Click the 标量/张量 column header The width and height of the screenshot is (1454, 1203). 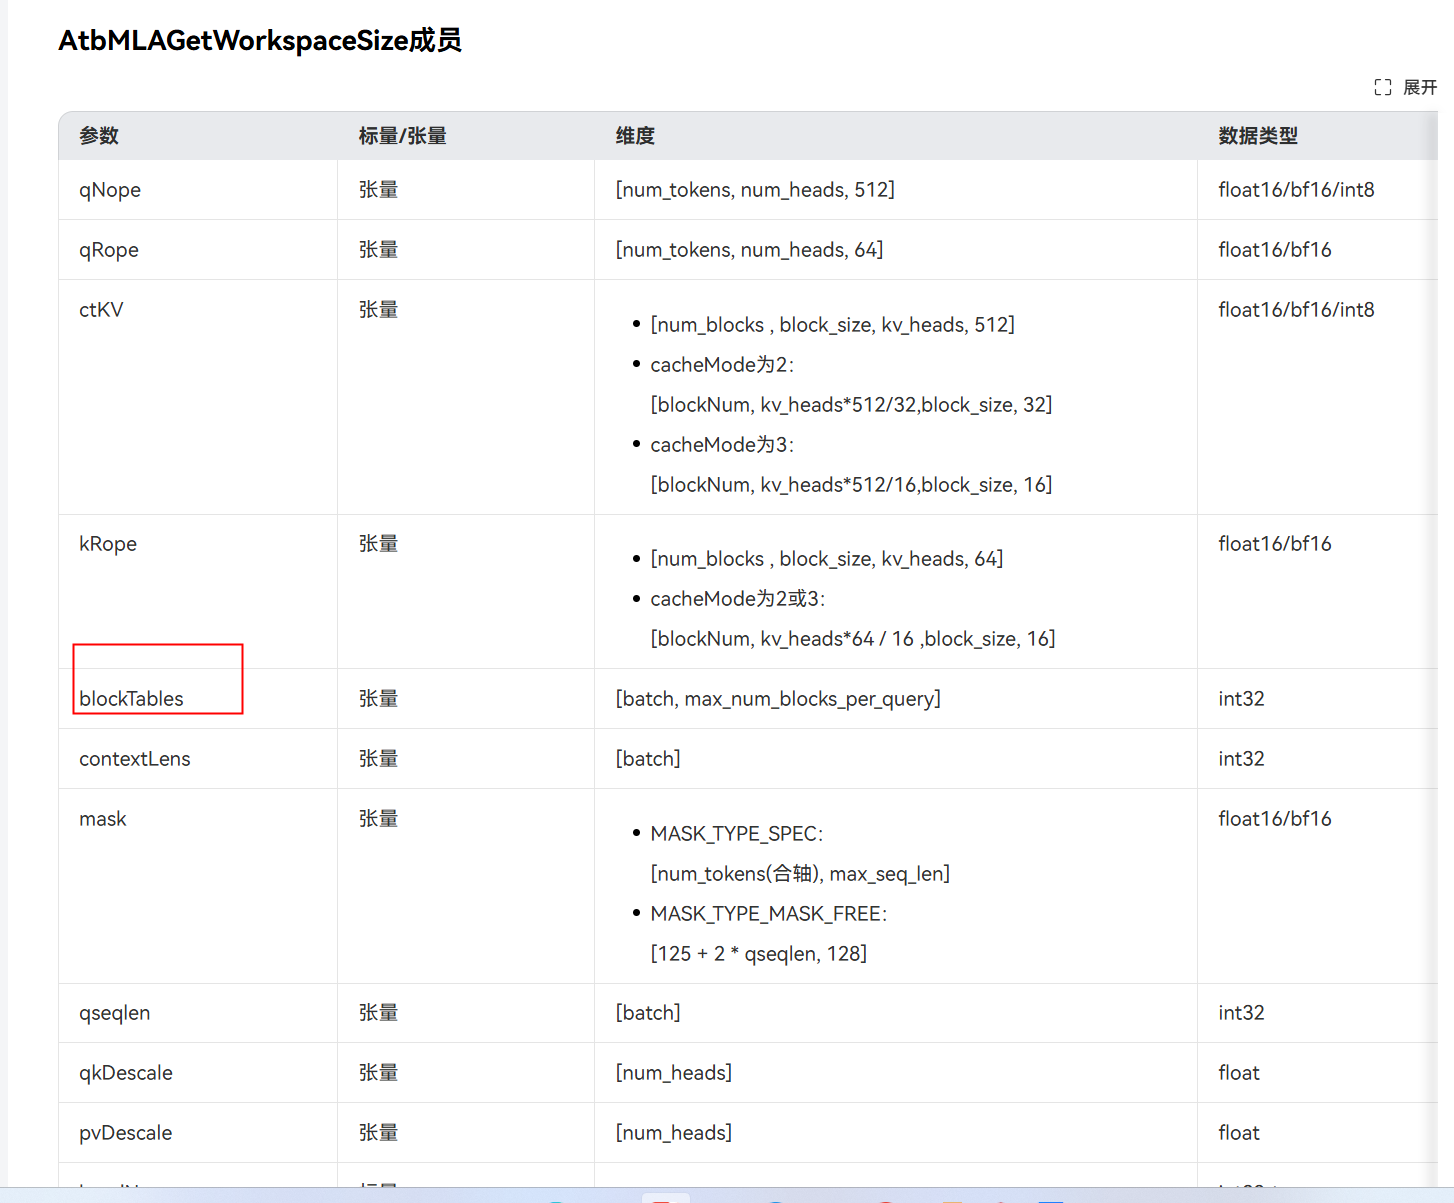(402, 136)
